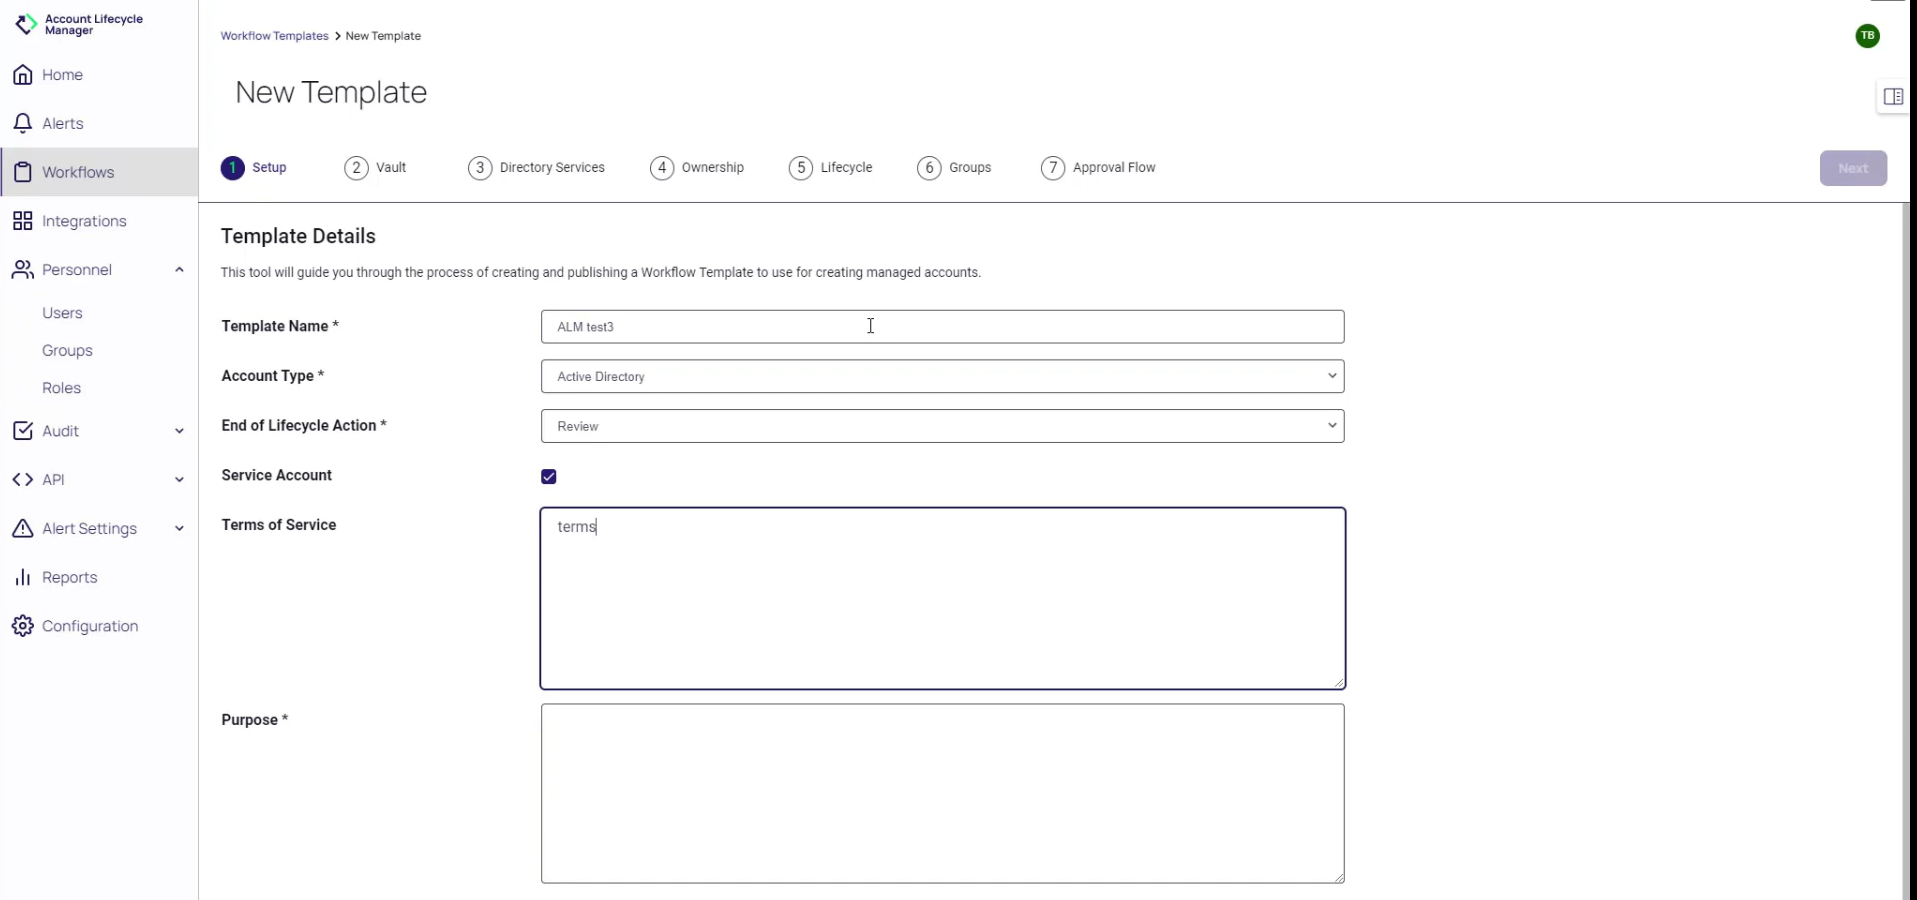The height and width of the screenshot is (900, 1917).
Task: Toggle the right panel layout icon
Action: tap(1893, 96)
